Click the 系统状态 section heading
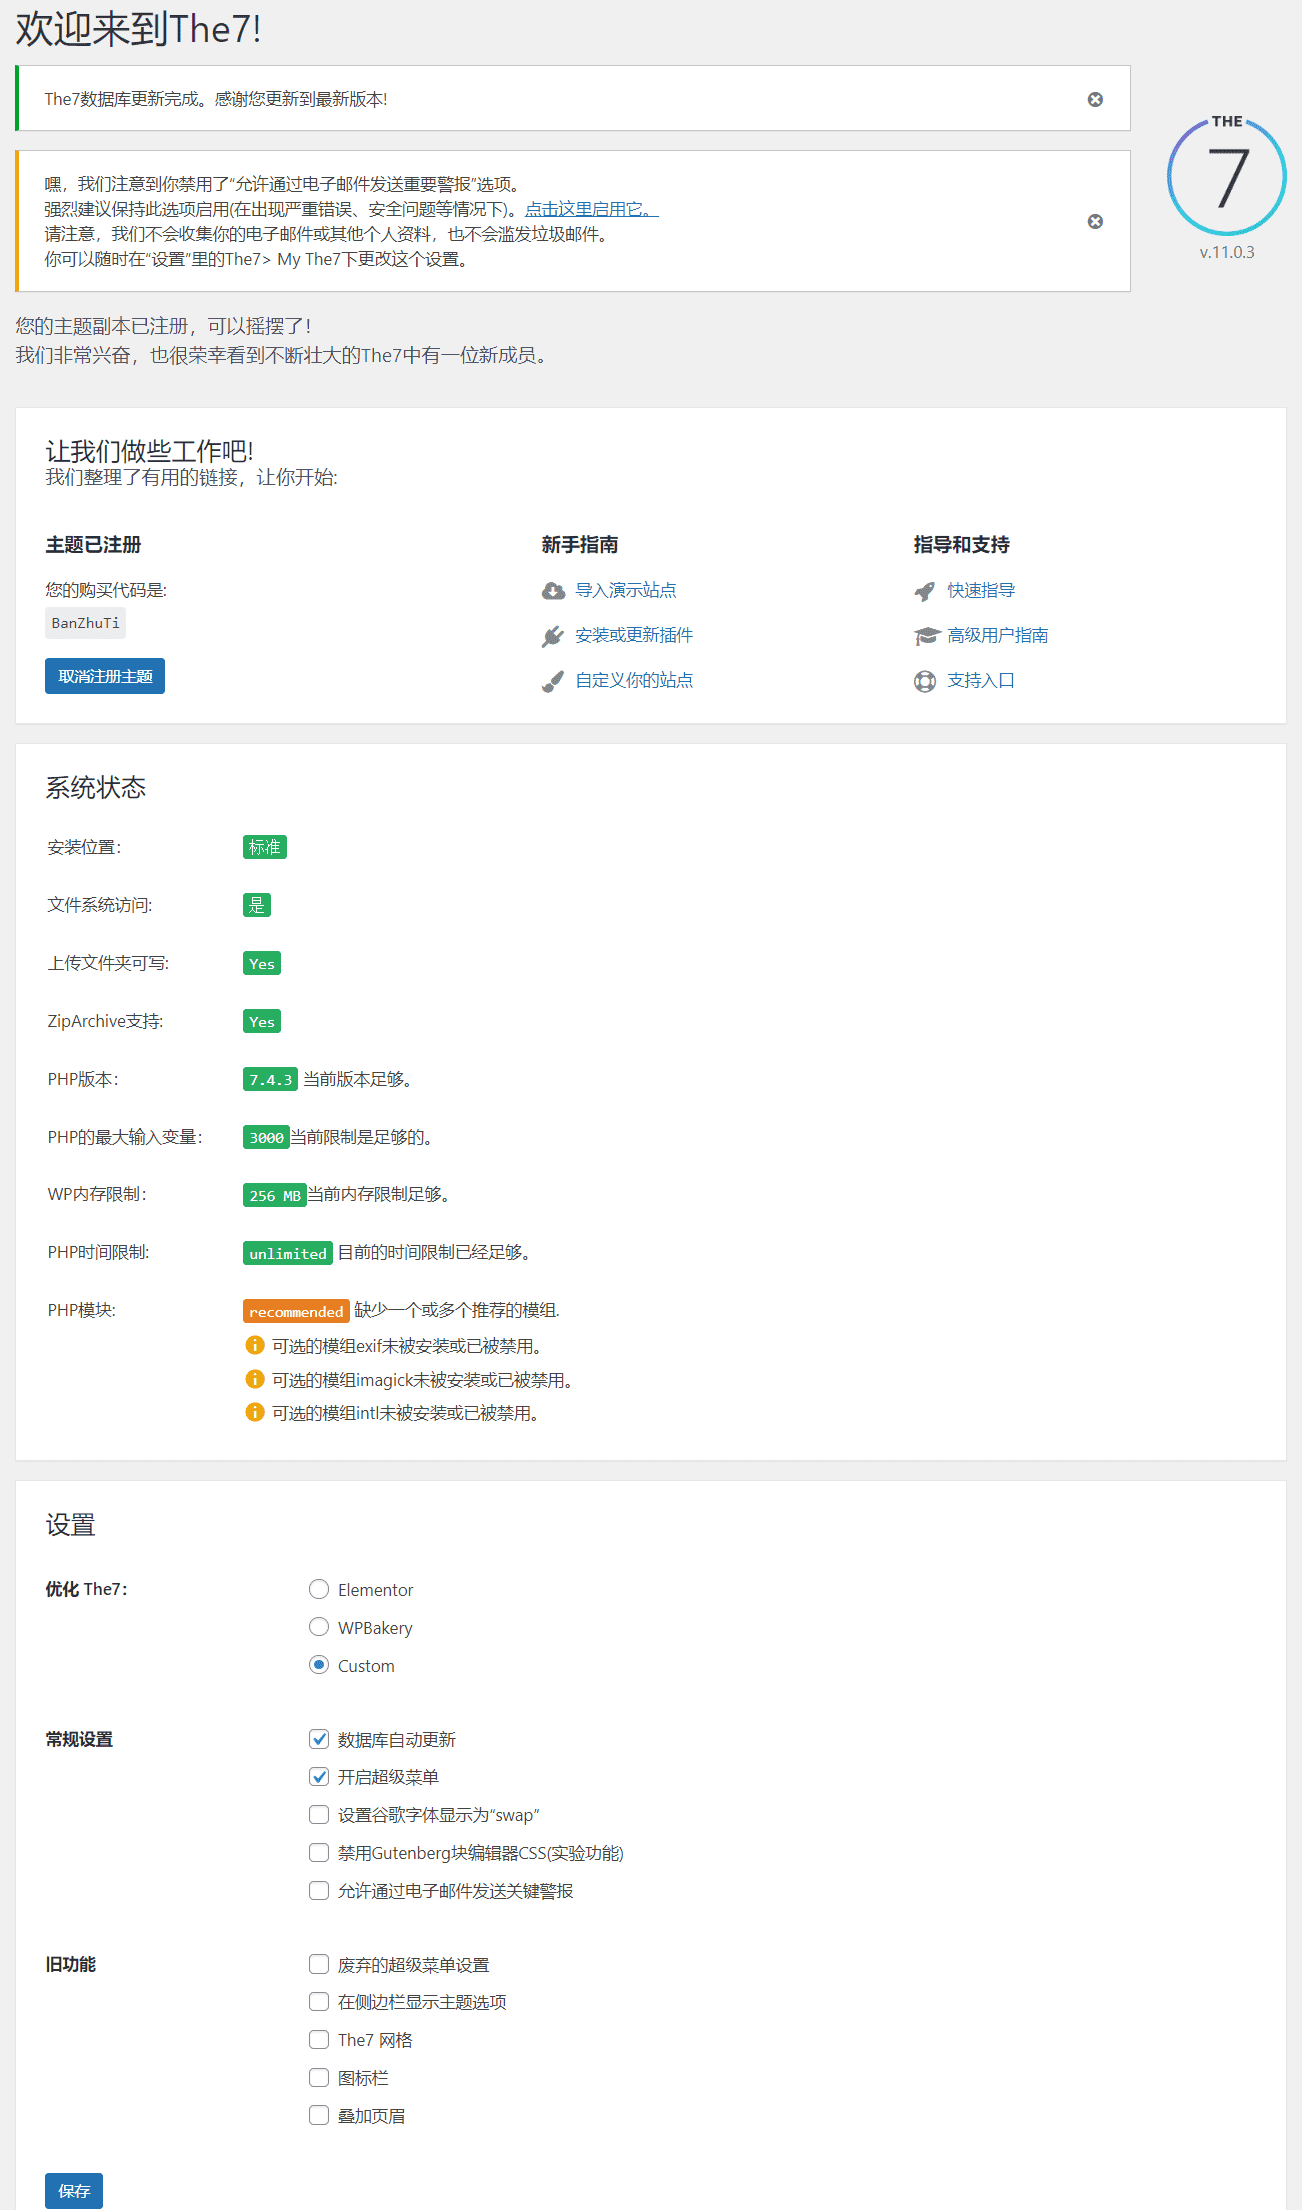 (x=96, y=787)
